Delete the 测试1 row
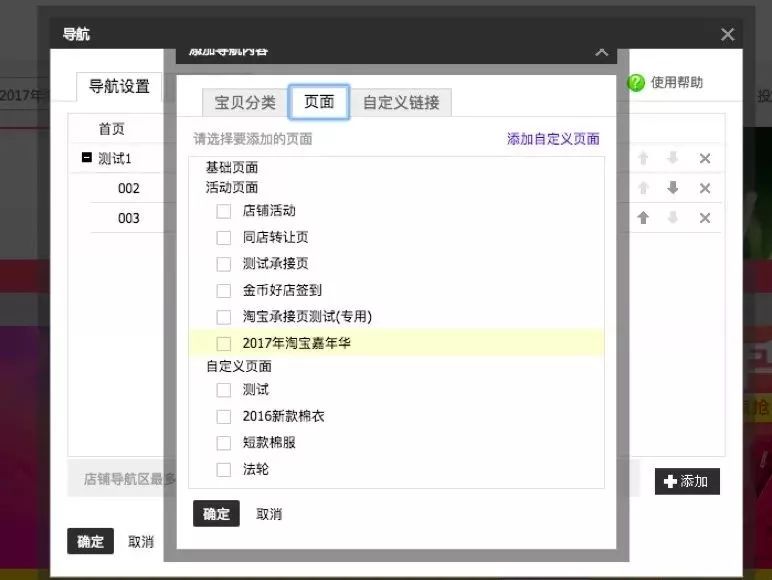The image size is (772, 580). point(705,159)
